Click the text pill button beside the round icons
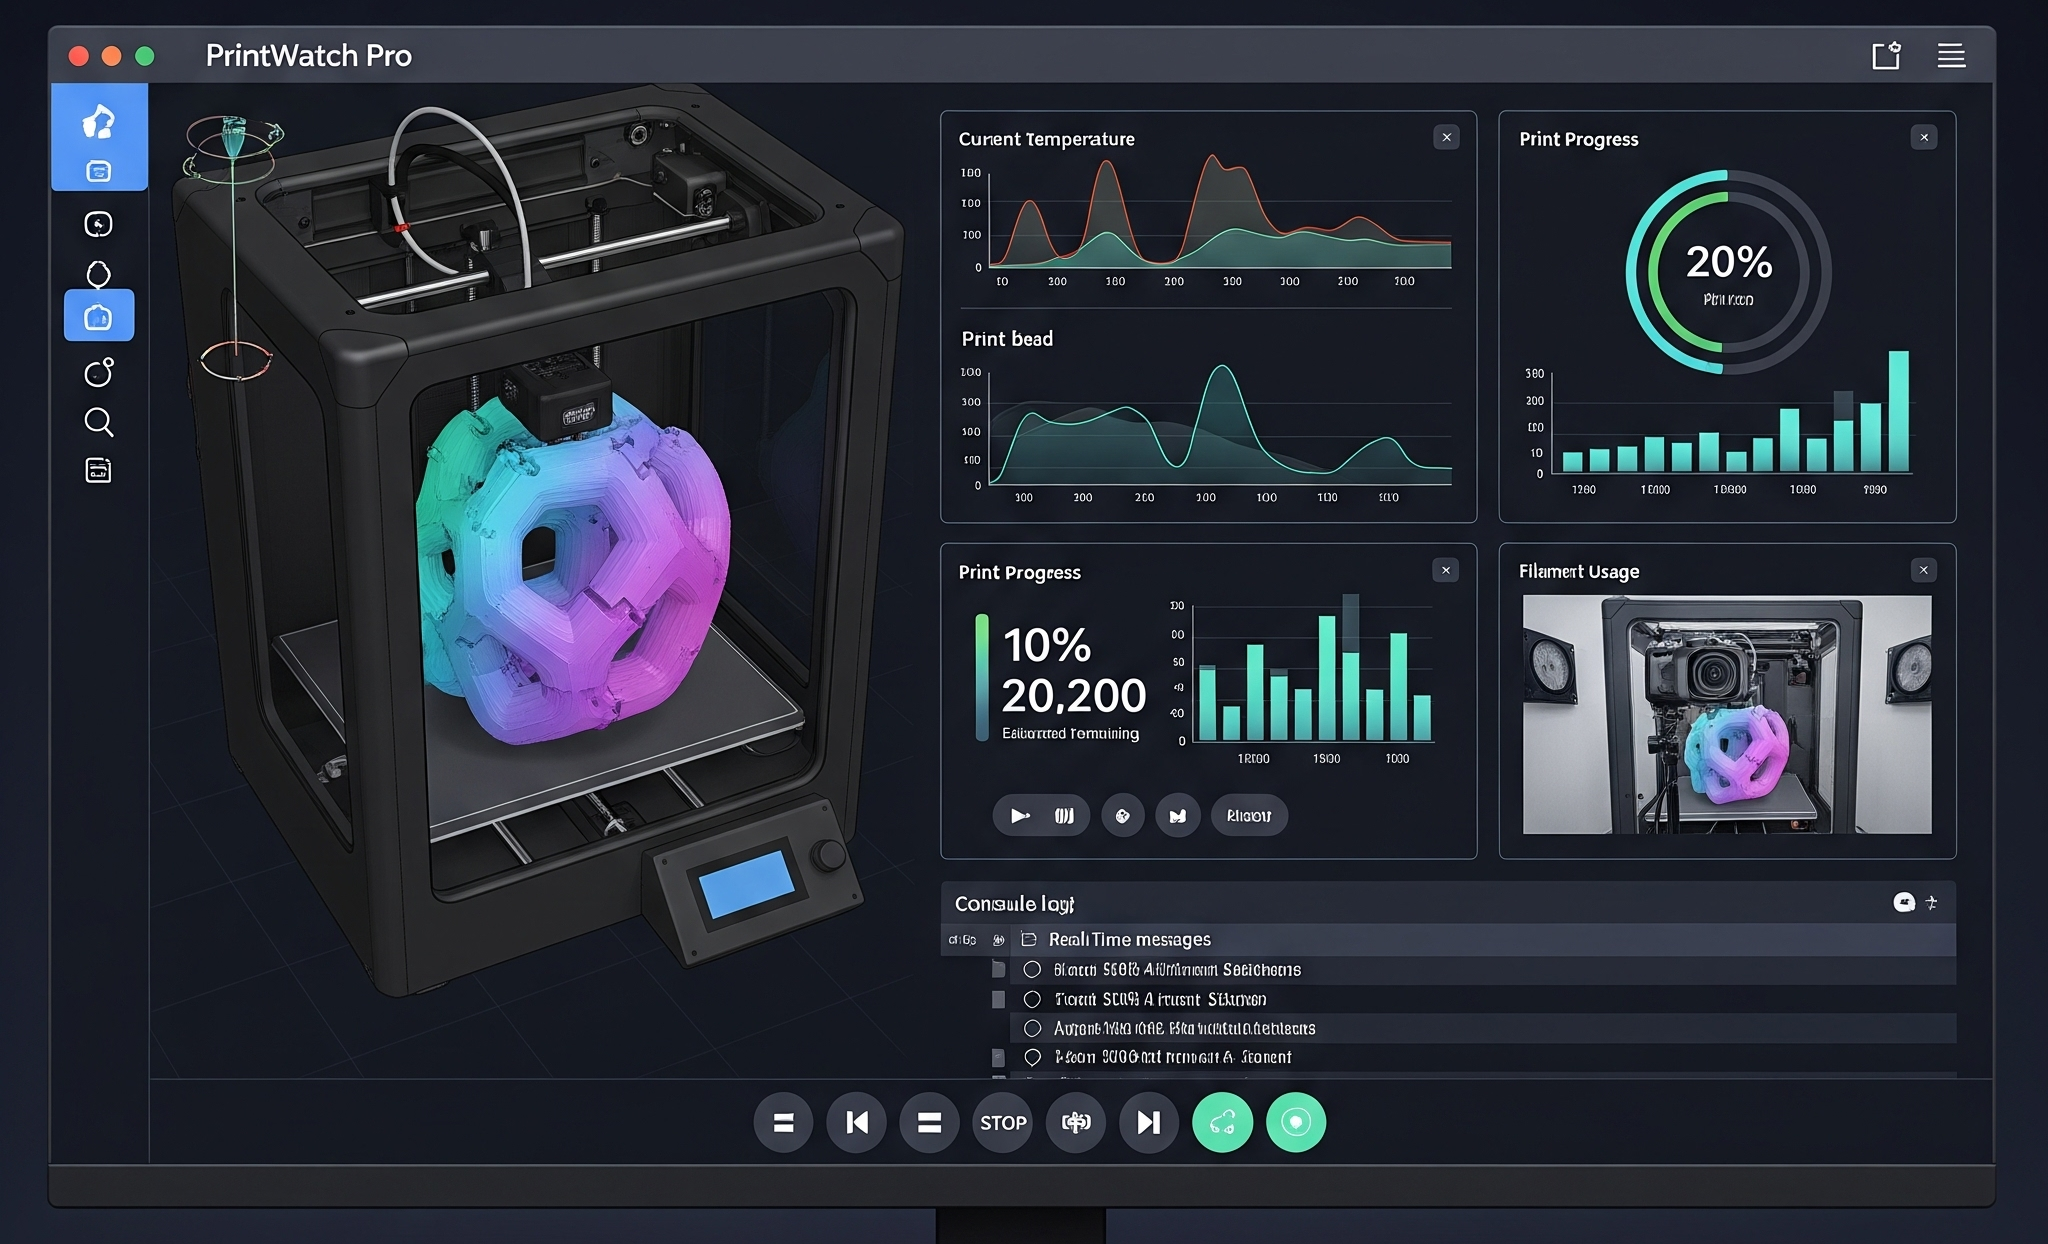2048x1244 pixels. click(x=1249, y=816)
